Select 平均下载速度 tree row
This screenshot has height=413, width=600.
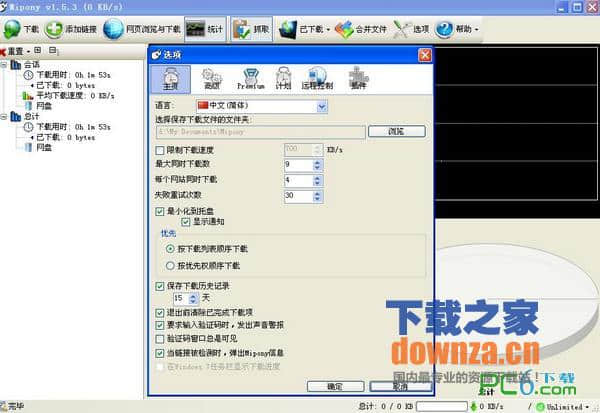pyautogui.click(x=75, y=96)
